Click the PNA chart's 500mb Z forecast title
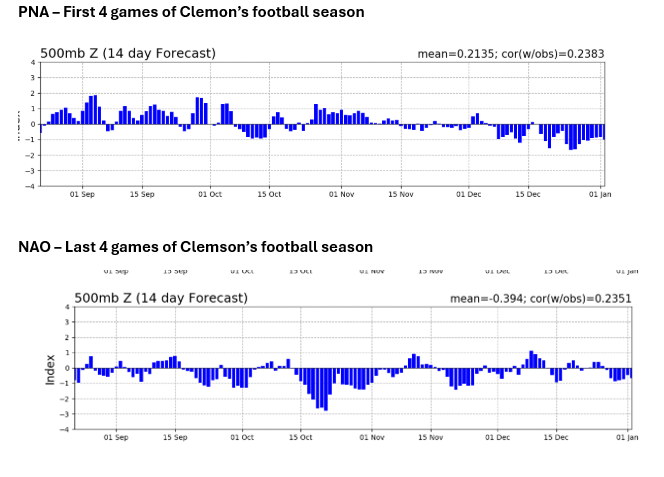The image size is (664, 477). (x=127, y=53)
